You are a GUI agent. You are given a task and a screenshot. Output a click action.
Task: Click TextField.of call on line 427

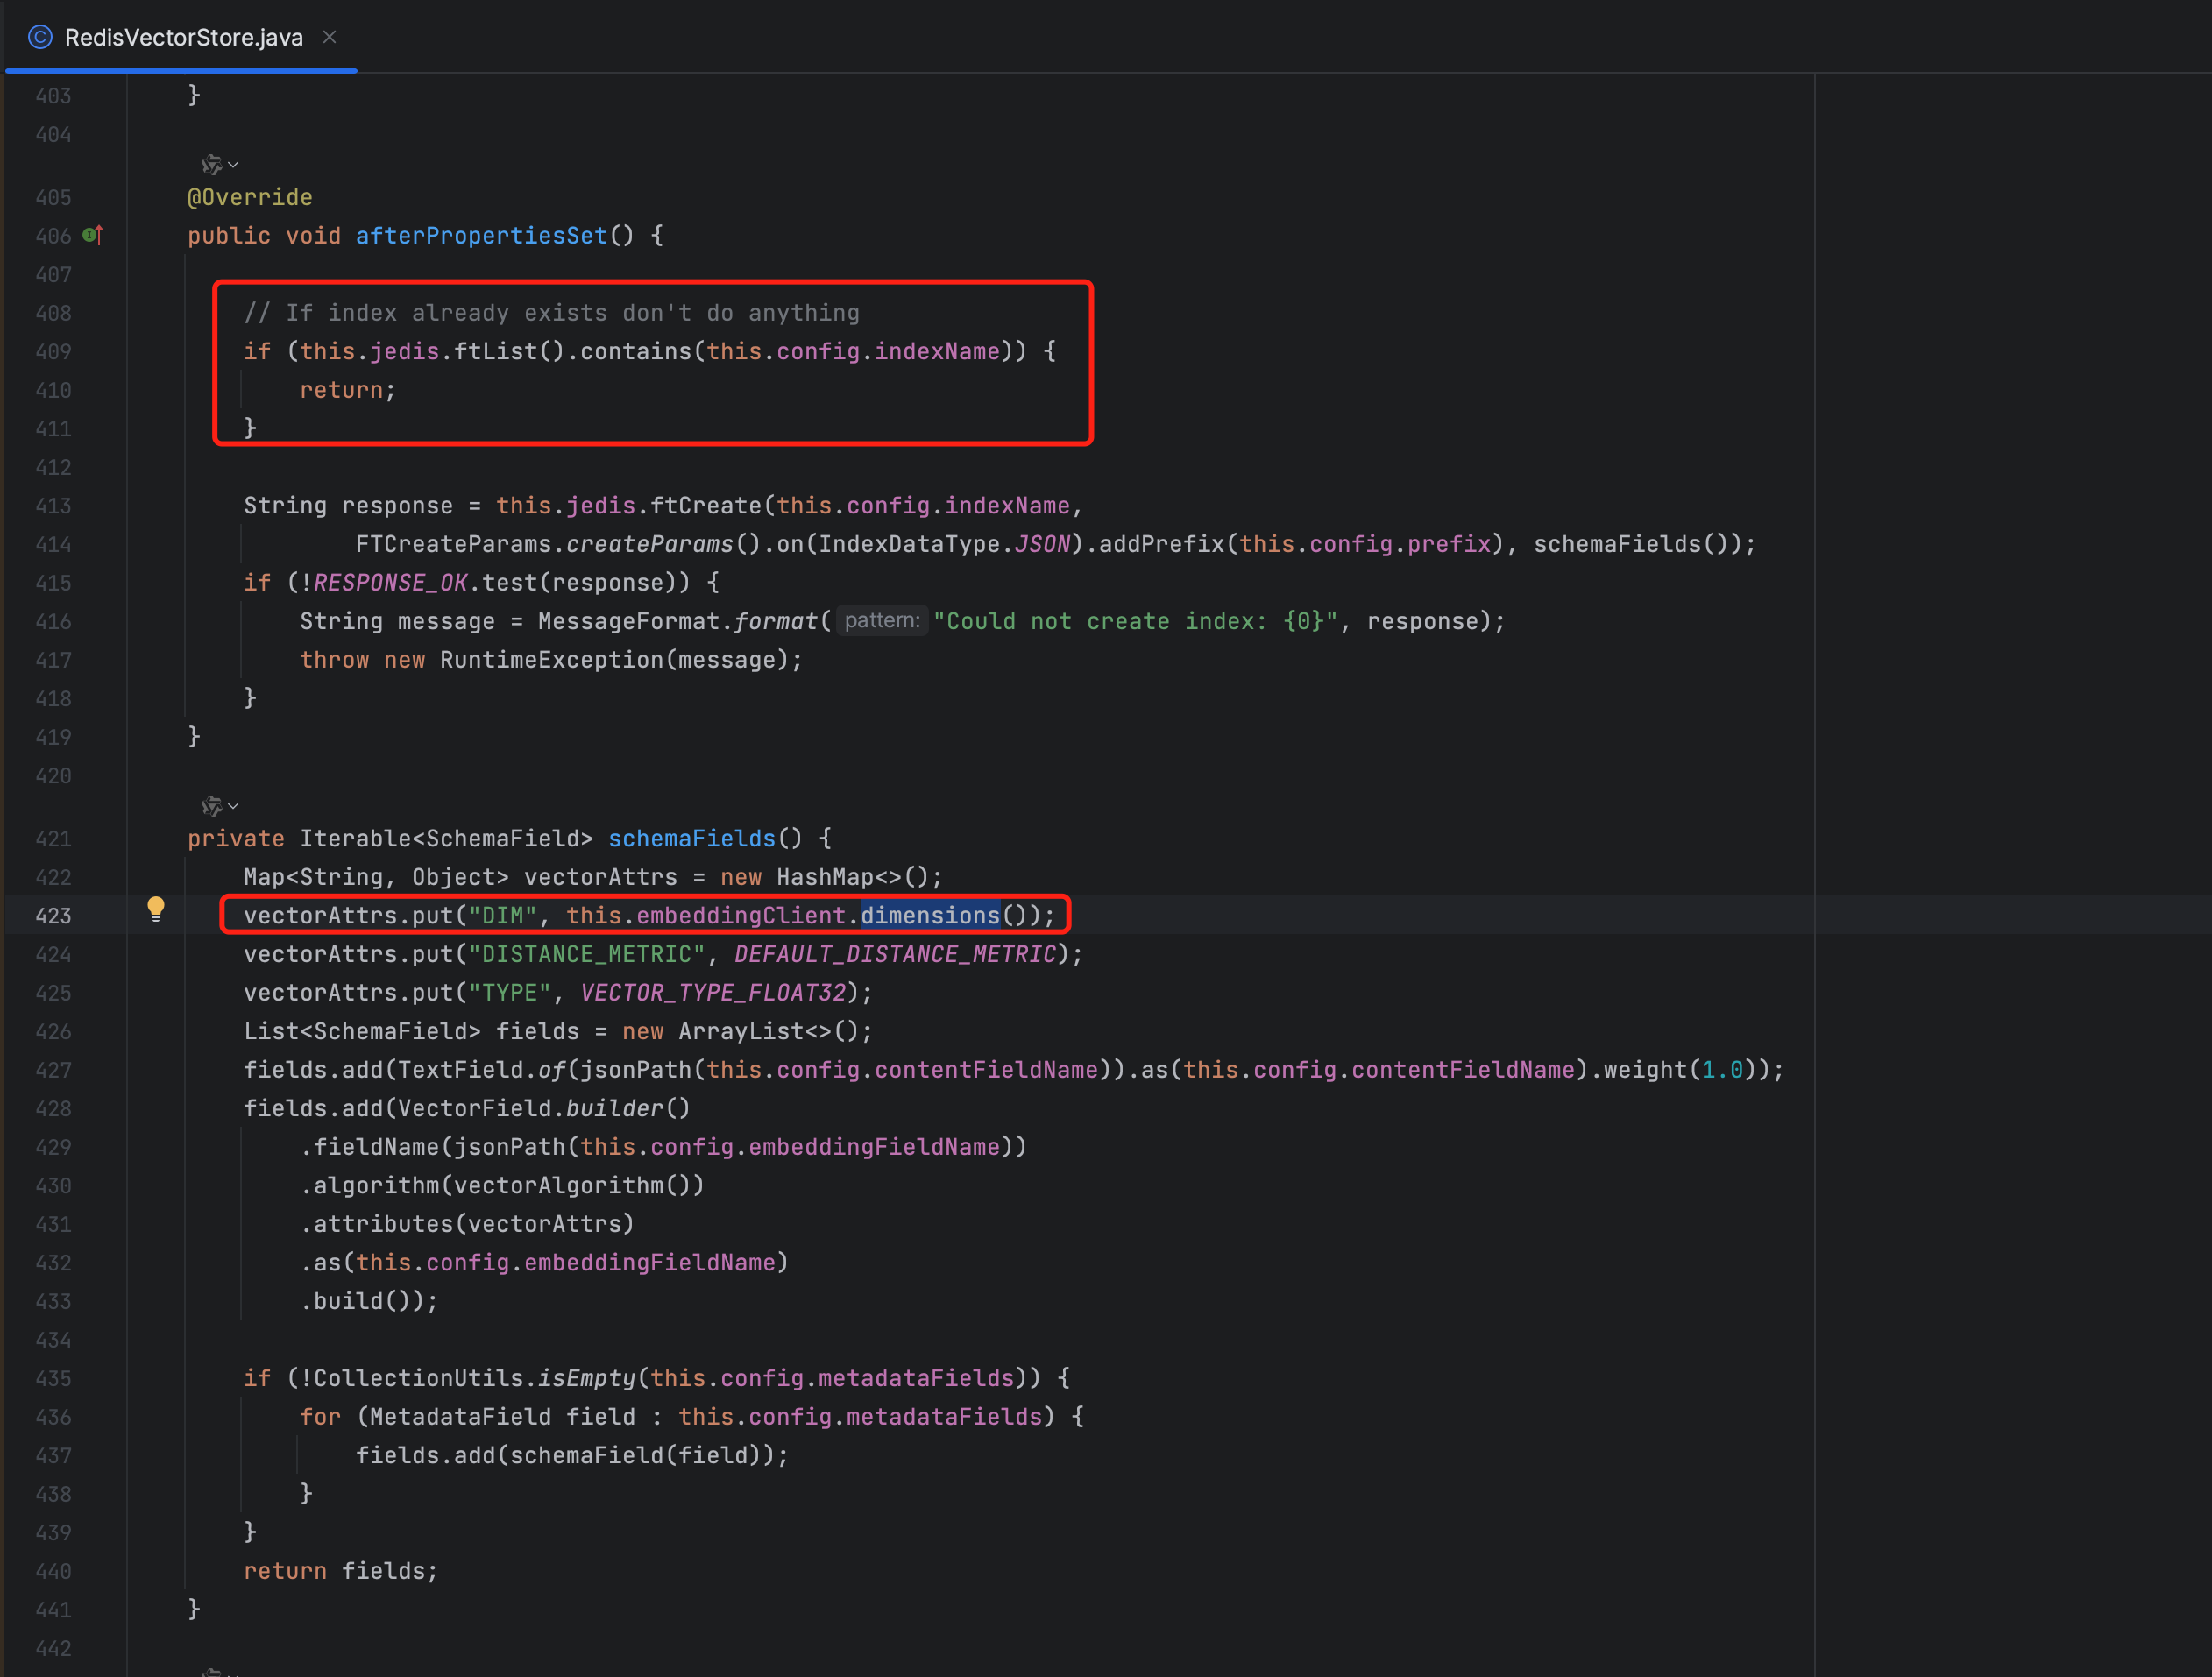[x=482, y=1070]
